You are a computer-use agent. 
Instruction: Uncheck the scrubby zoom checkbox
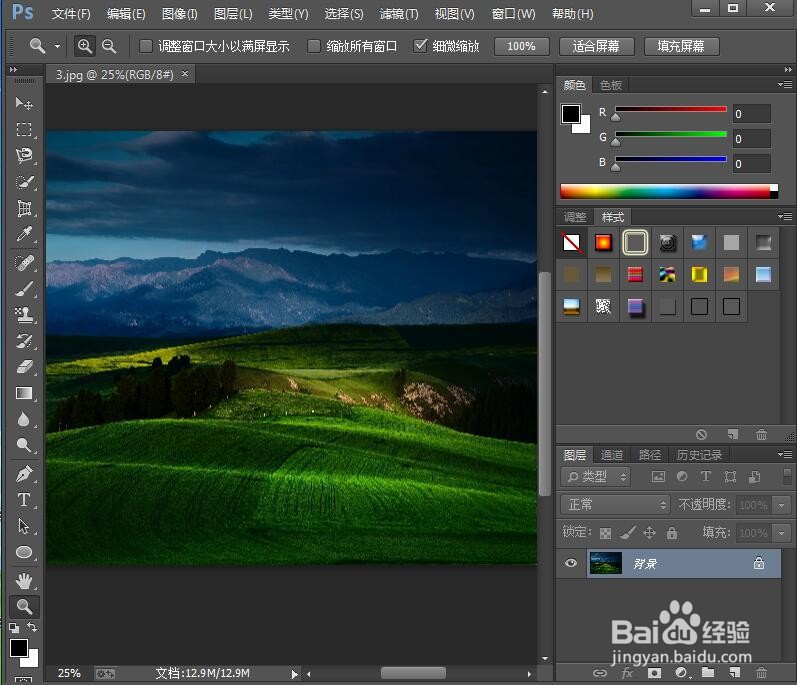(420, 46)
